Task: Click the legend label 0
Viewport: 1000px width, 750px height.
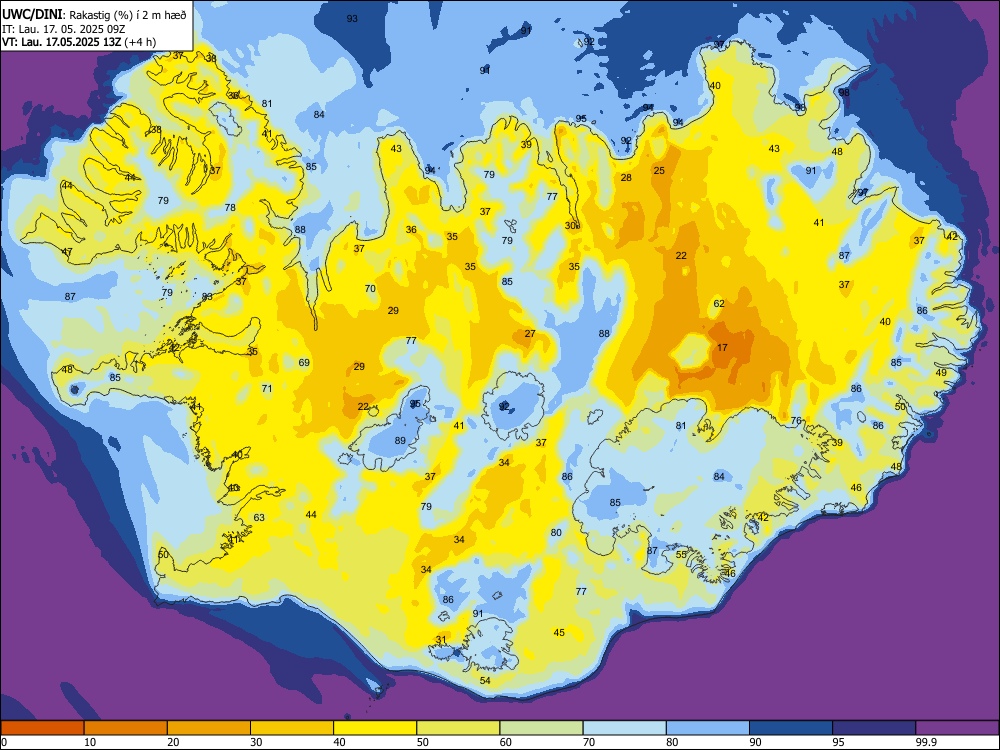Action: [x=4, y=742]
